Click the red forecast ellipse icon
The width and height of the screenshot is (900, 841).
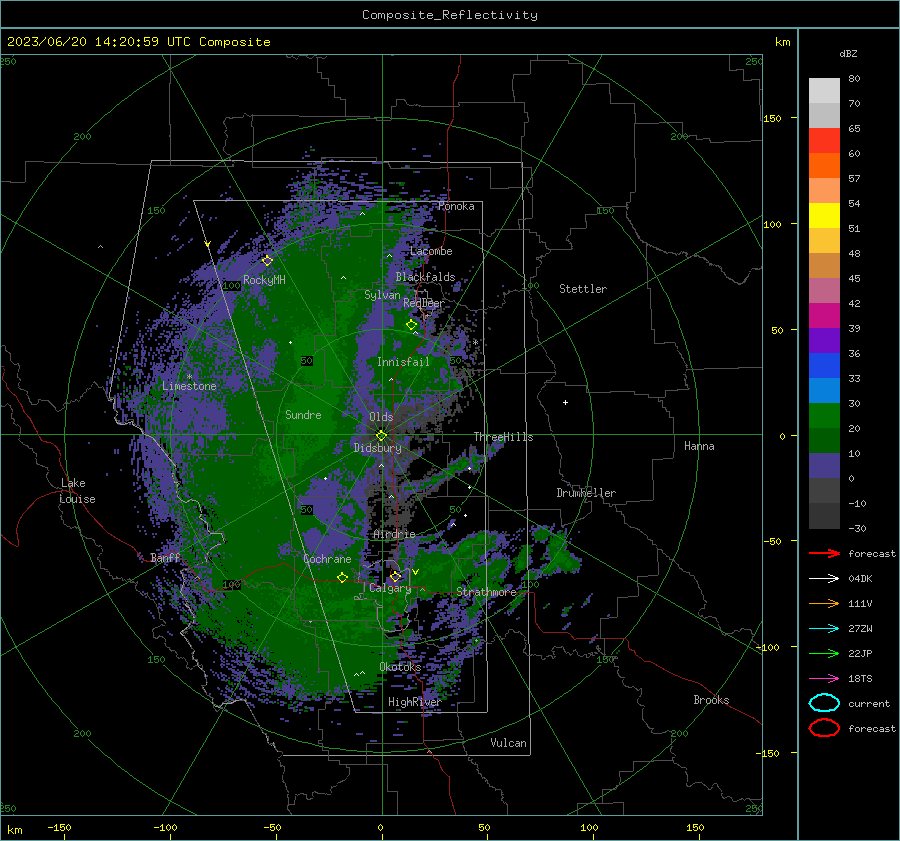pos(824,728)
